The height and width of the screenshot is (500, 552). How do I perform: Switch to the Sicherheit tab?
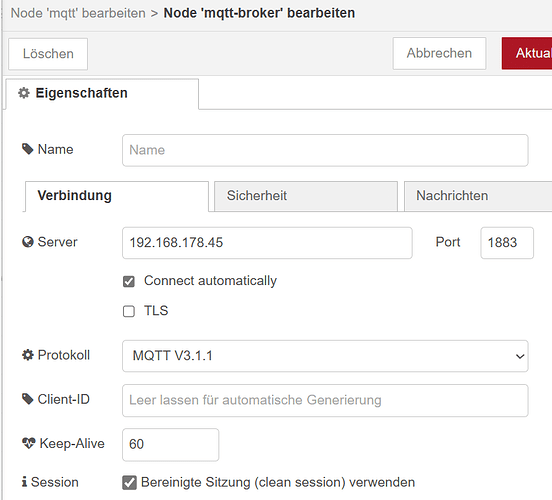306,196
